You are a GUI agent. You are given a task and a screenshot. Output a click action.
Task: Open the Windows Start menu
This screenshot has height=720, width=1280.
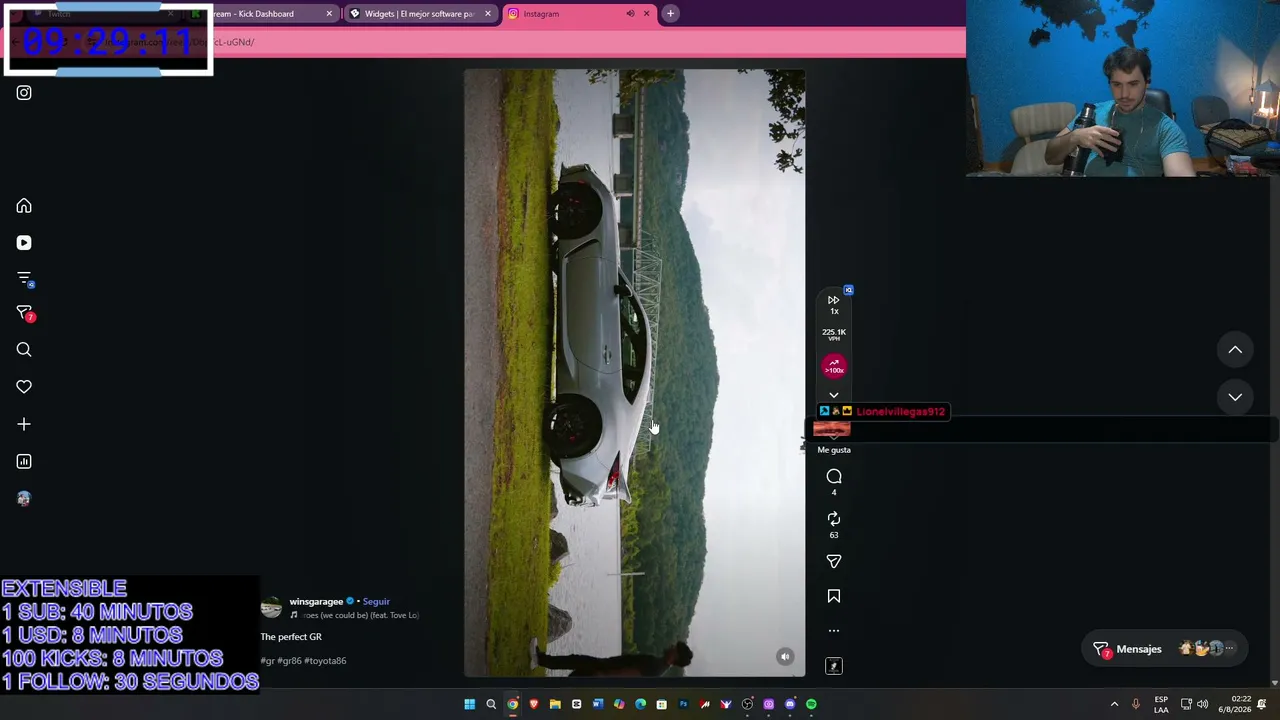[x=469, y=705]
